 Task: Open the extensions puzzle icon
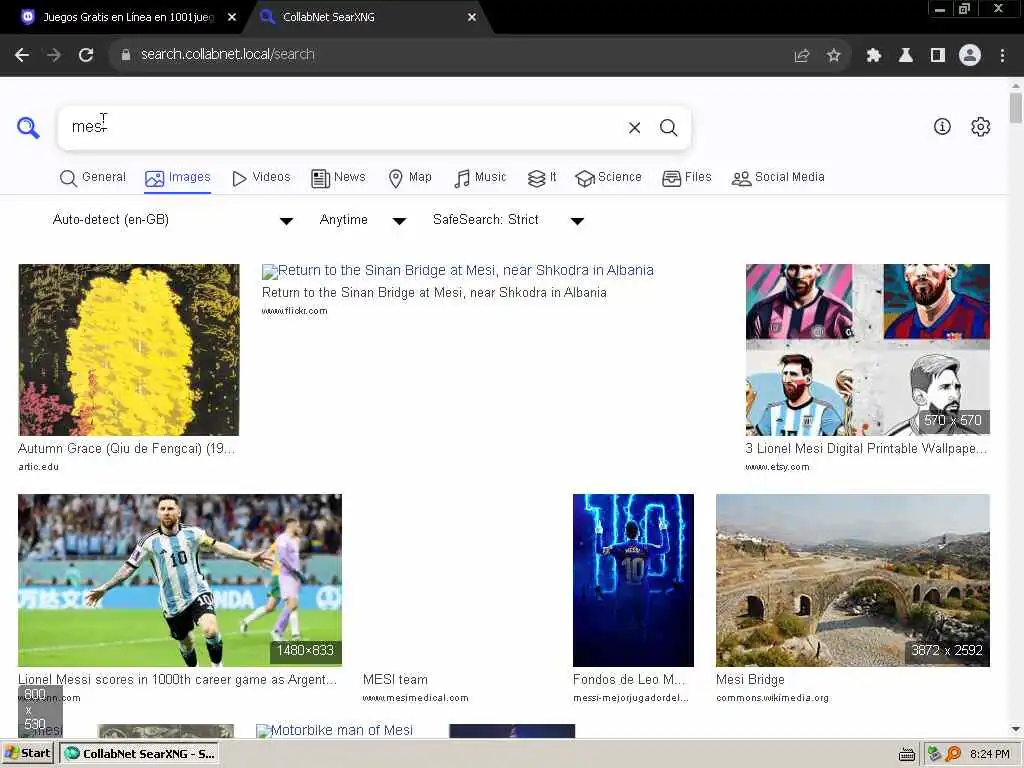pyautogui.click(x=873, y=56)
